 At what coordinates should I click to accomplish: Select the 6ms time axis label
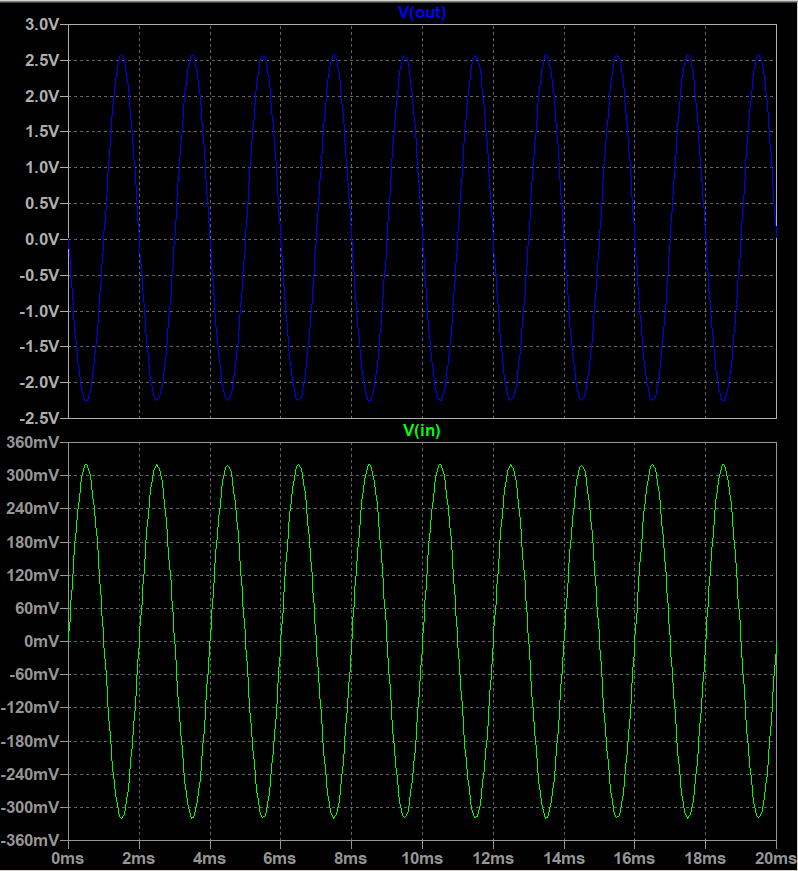pos(280,859)
